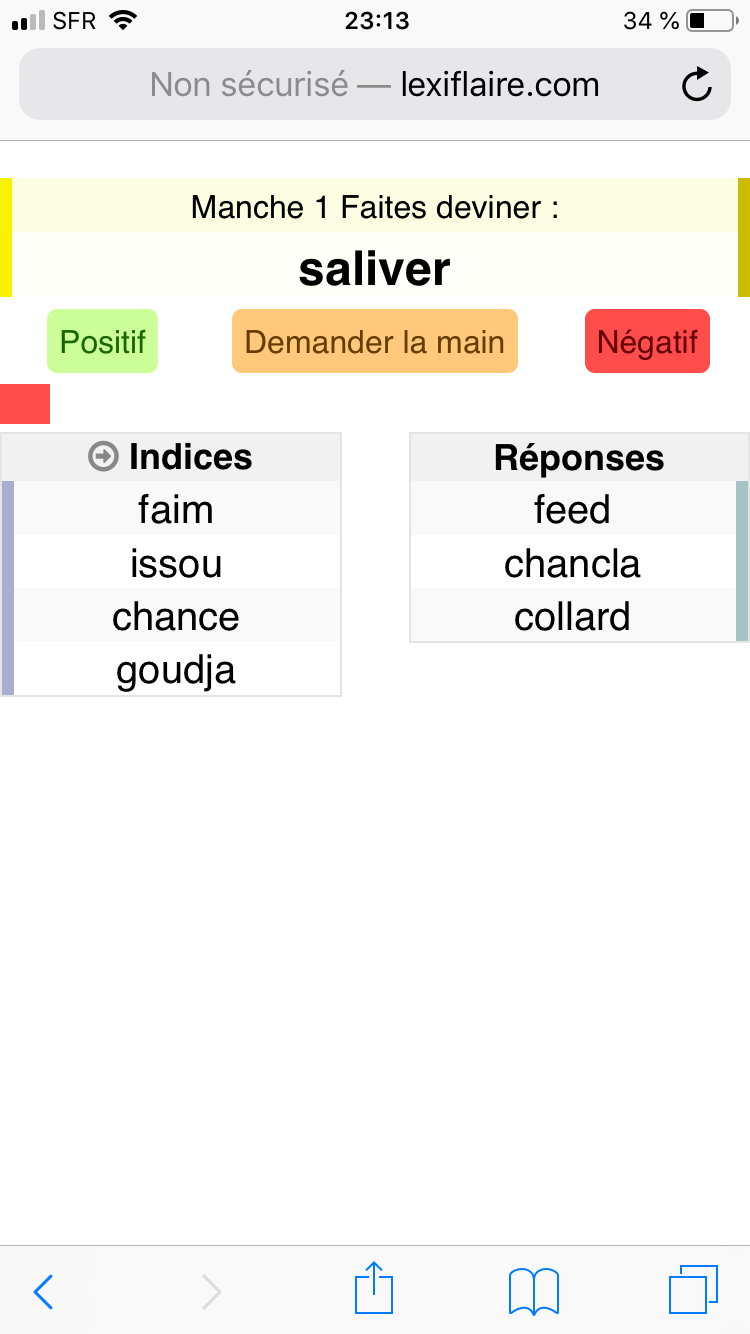This screenshot has width=750, height=1334.
Task: Tap the lexiflaire.com address bar
Action: pyautogui.click(x=374, y=85)
